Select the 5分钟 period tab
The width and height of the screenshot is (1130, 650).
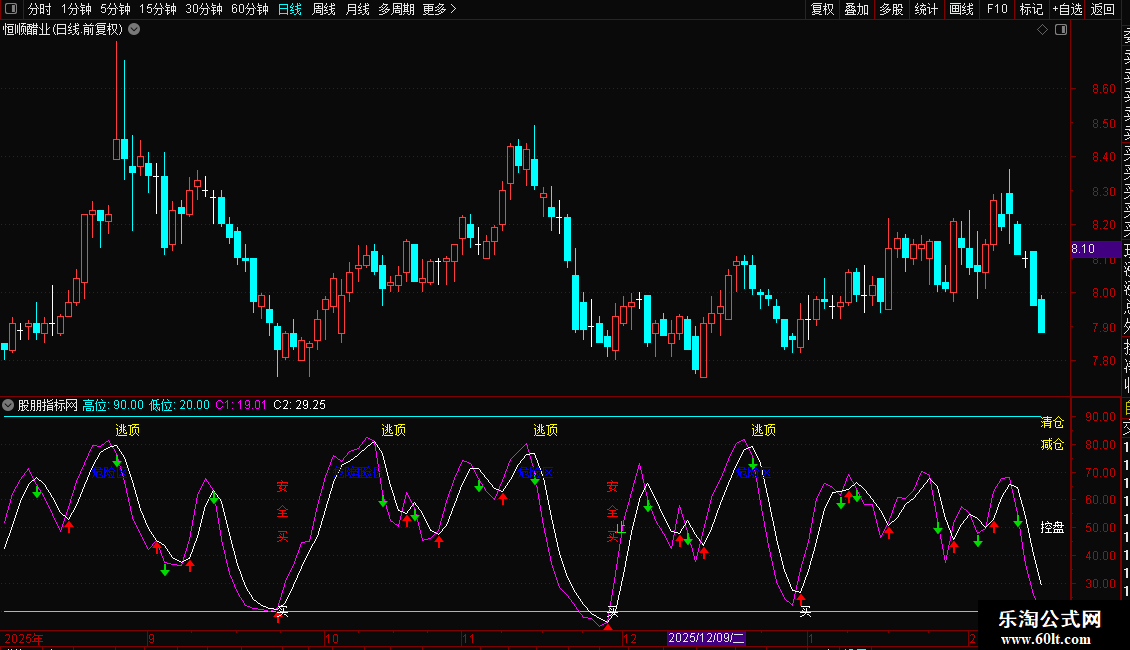115,9
